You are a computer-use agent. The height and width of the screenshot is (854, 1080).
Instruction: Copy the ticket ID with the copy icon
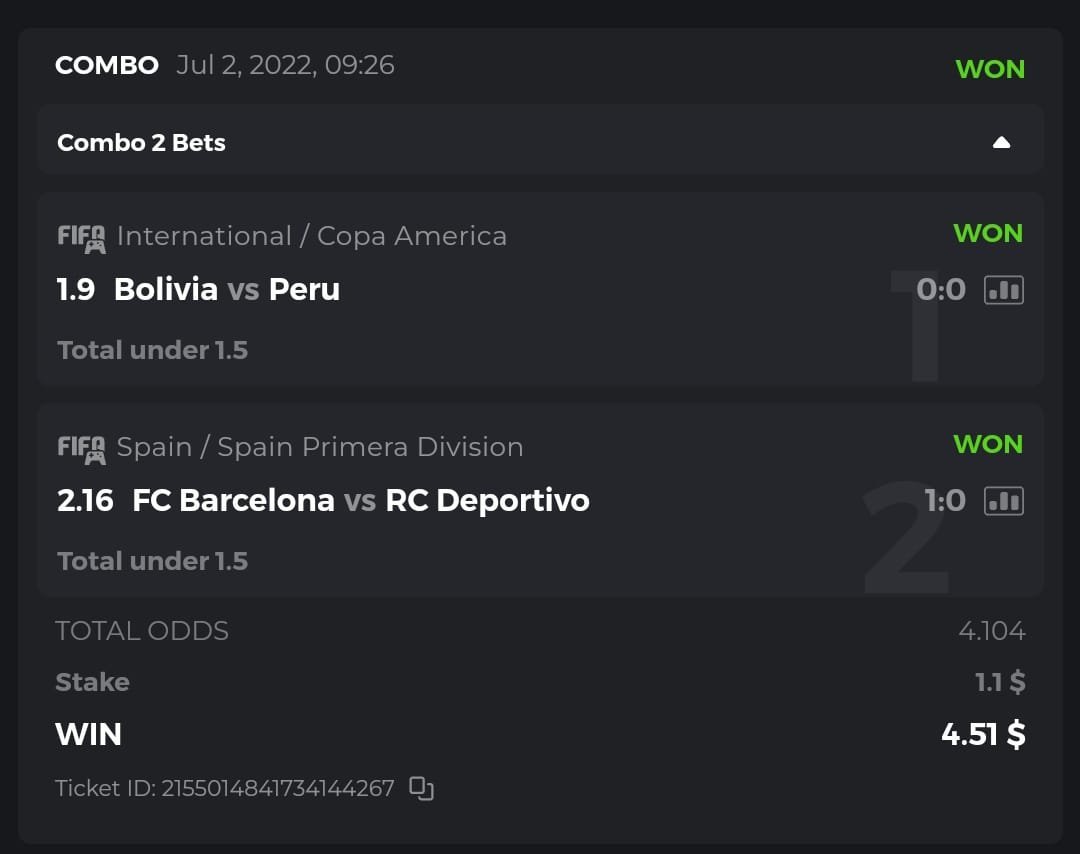(422, 788)
